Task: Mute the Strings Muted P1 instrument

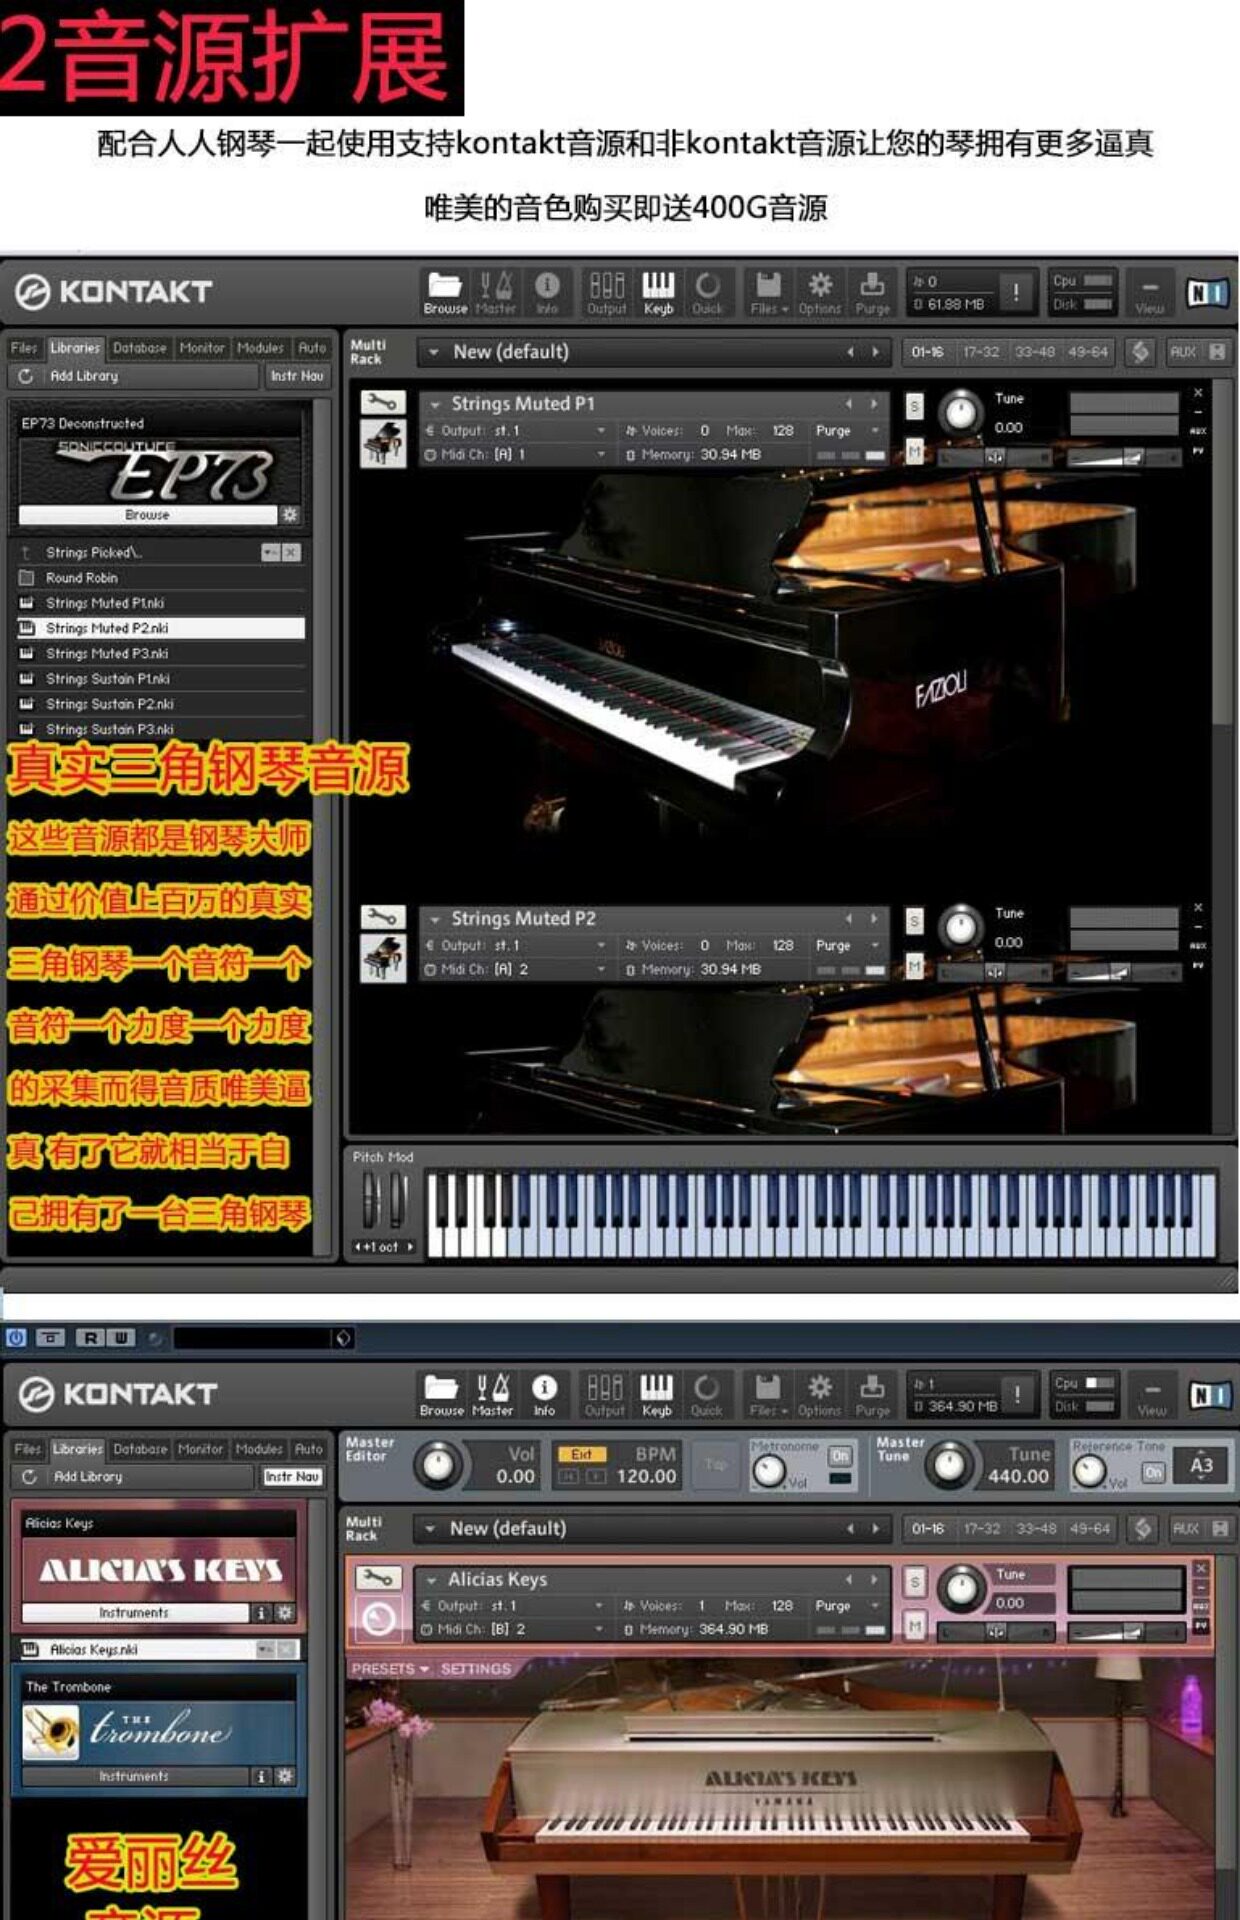Action: coord(914,452)
